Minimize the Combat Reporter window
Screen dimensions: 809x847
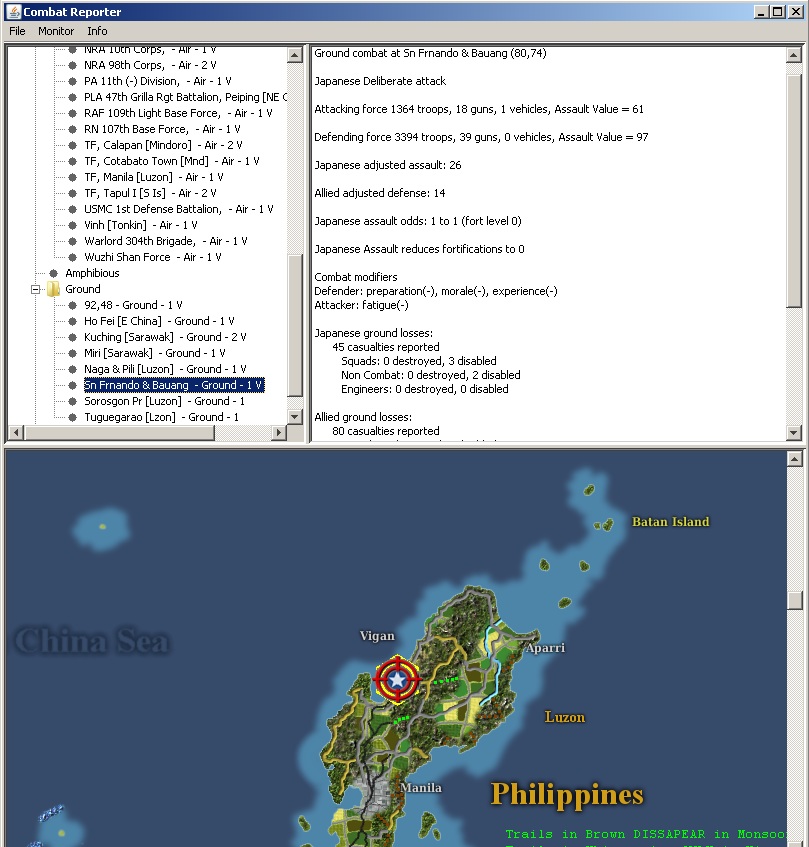(761, 11)
